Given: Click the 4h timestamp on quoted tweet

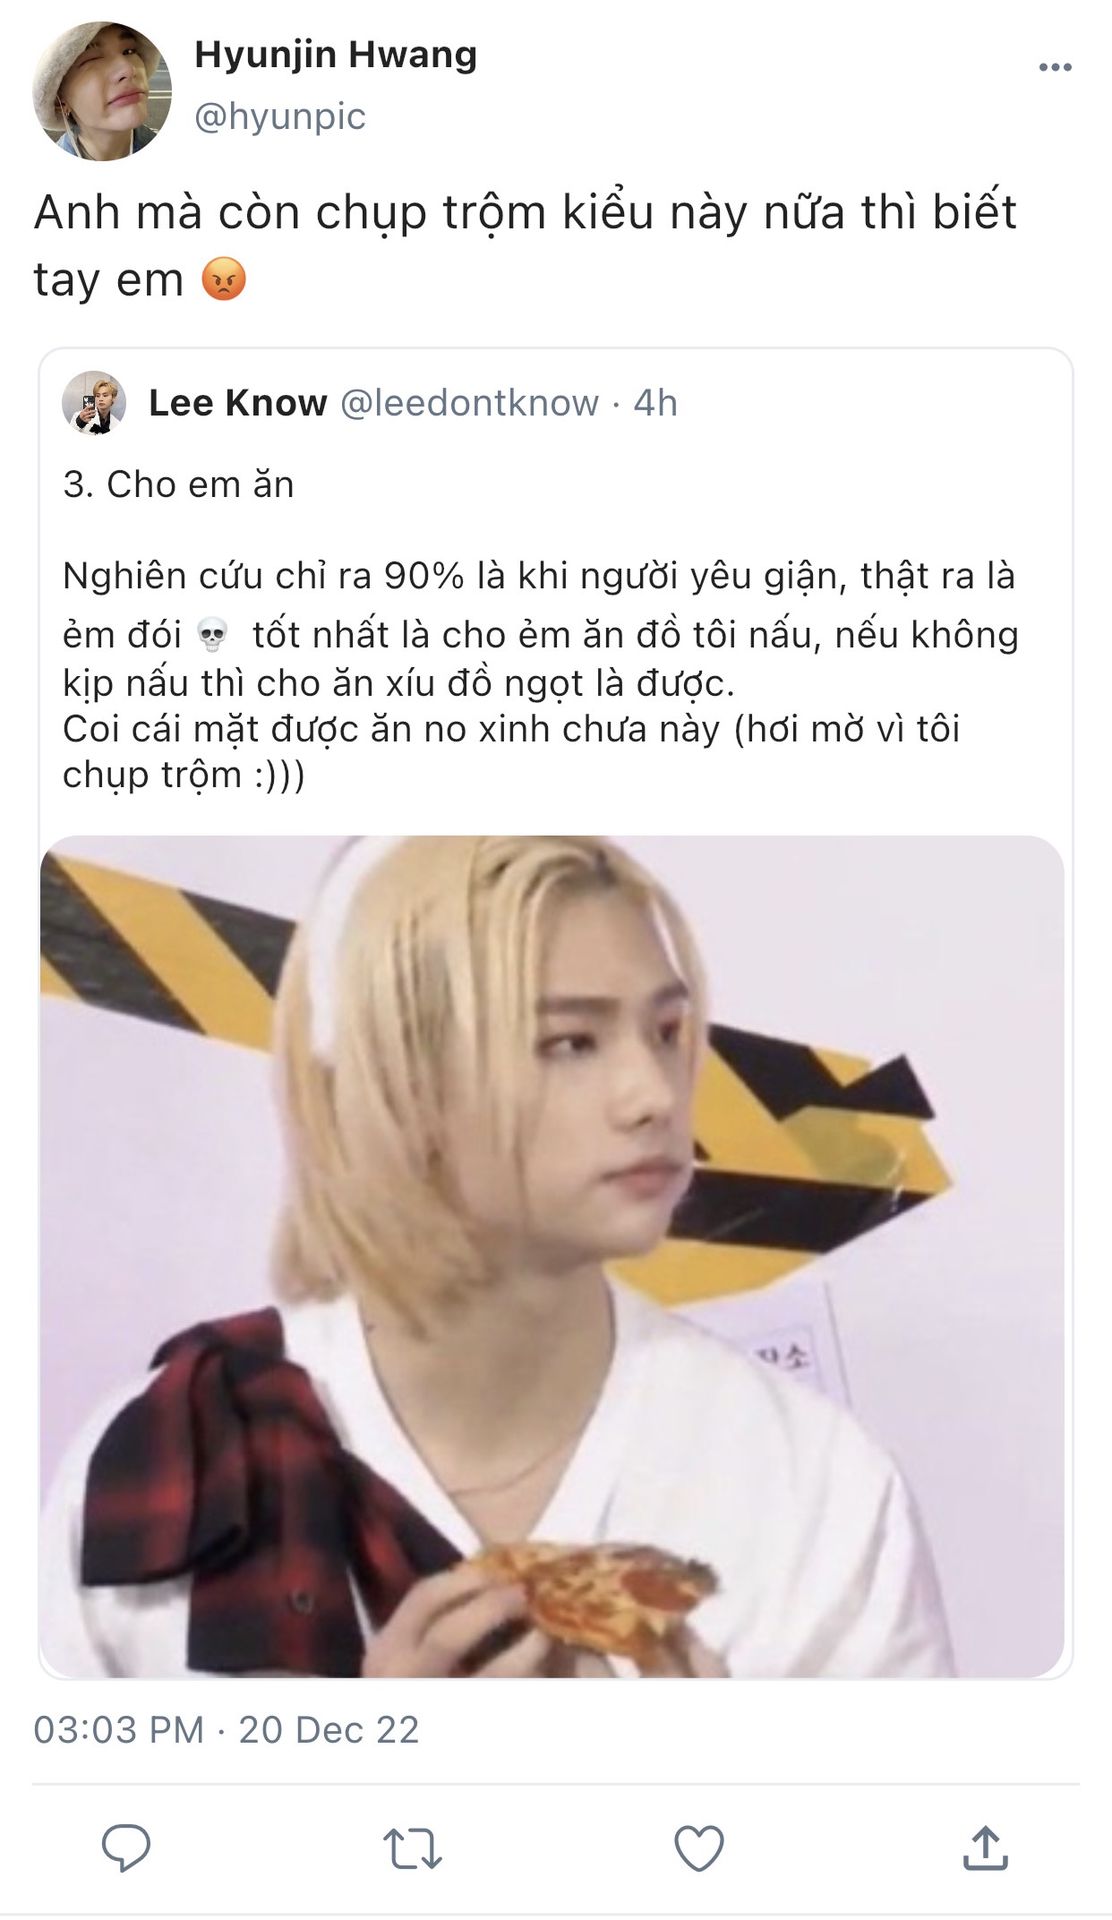Looking at the screenshot, I should (x=656, y=403).
